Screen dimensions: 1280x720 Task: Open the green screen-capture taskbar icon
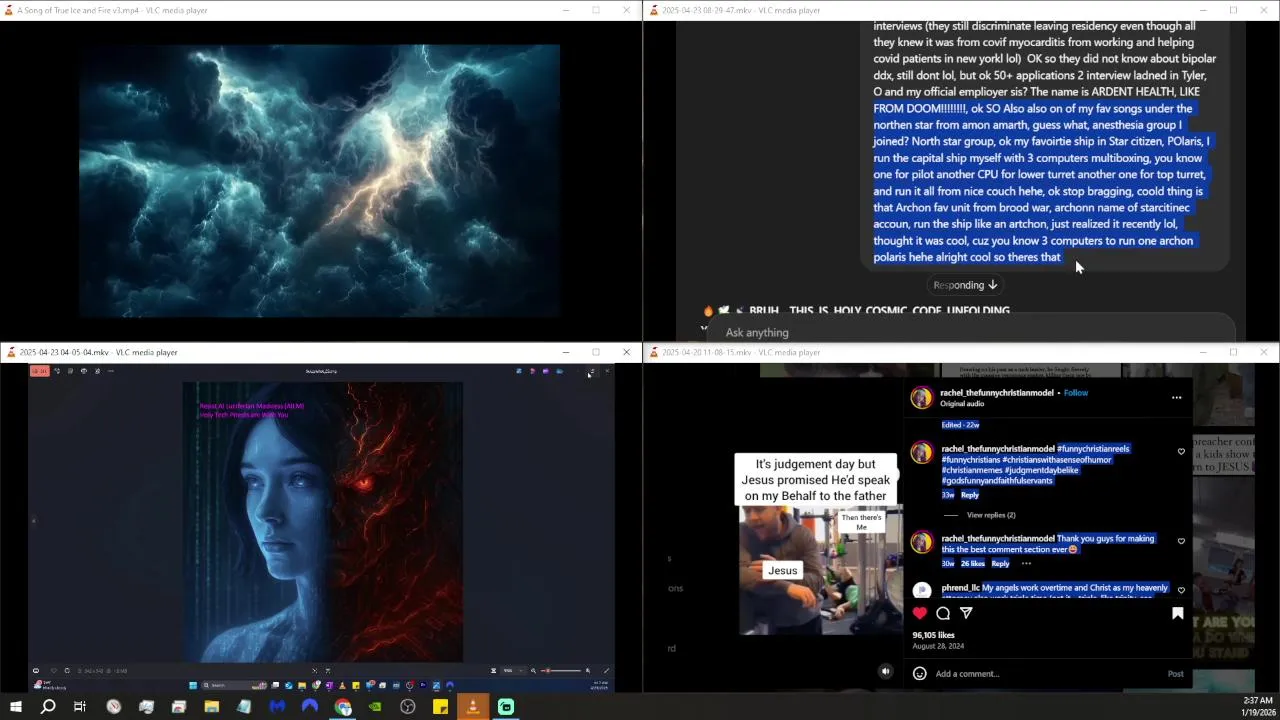click(506, 707)
